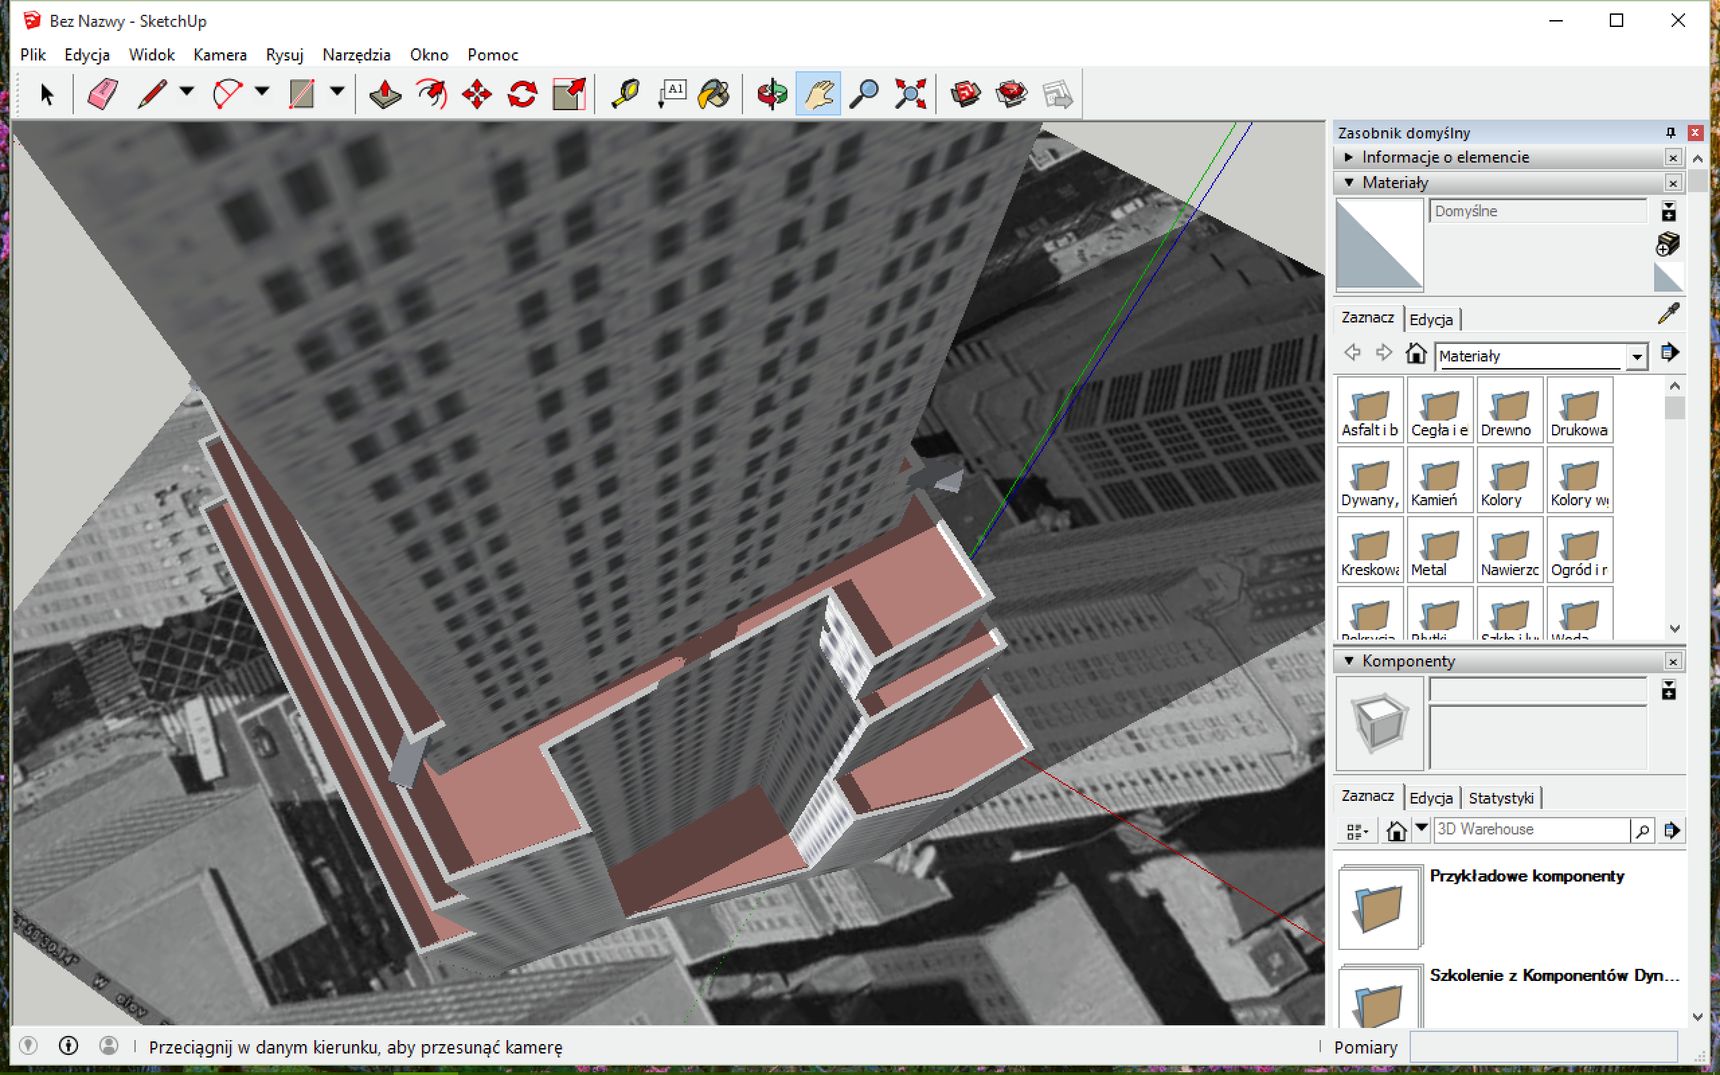Viewport: 1720px width, 1075px height.
Task: Click the components search magnifier button
Action: 1642,830
